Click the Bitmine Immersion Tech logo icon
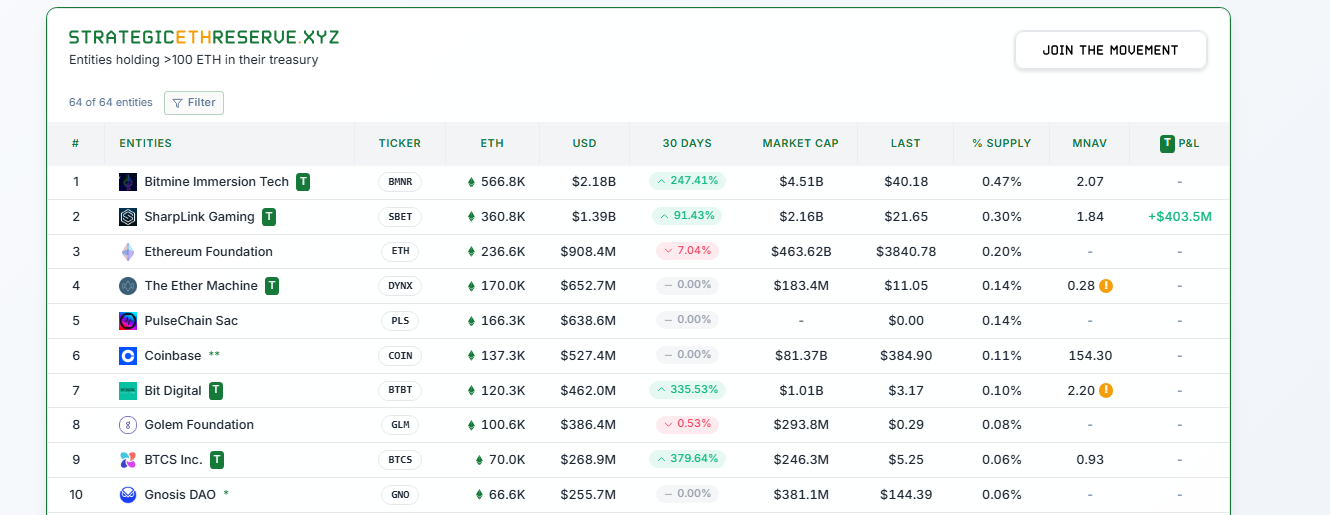This screenshot has height=515, width=1330. (x=128, y=182)
